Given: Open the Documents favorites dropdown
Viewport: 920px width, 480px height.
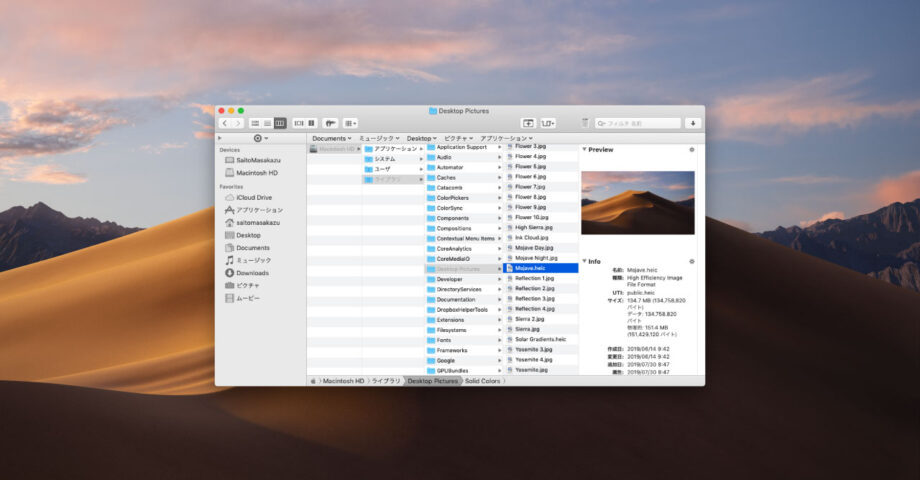Looking at the screenshot, I should tap(331, 138).
